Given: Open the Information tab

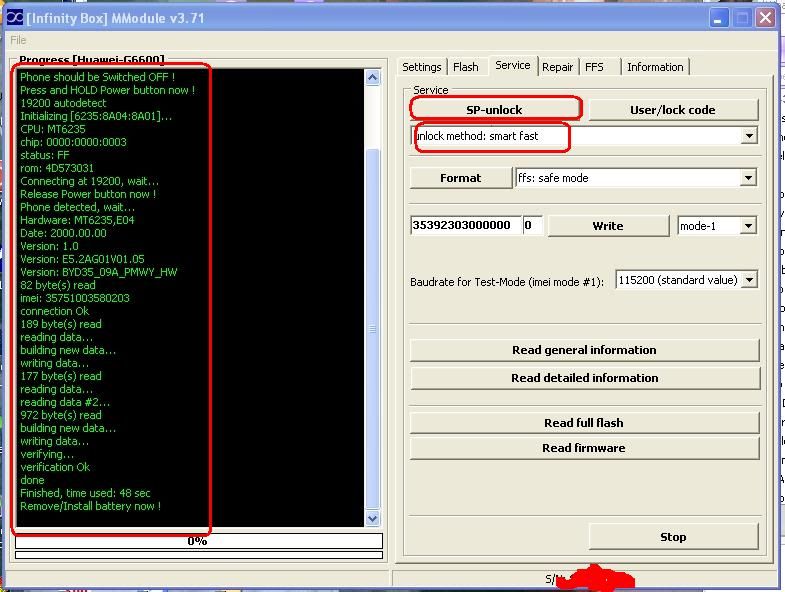Looking at the screenshot, I should [655, 67].
